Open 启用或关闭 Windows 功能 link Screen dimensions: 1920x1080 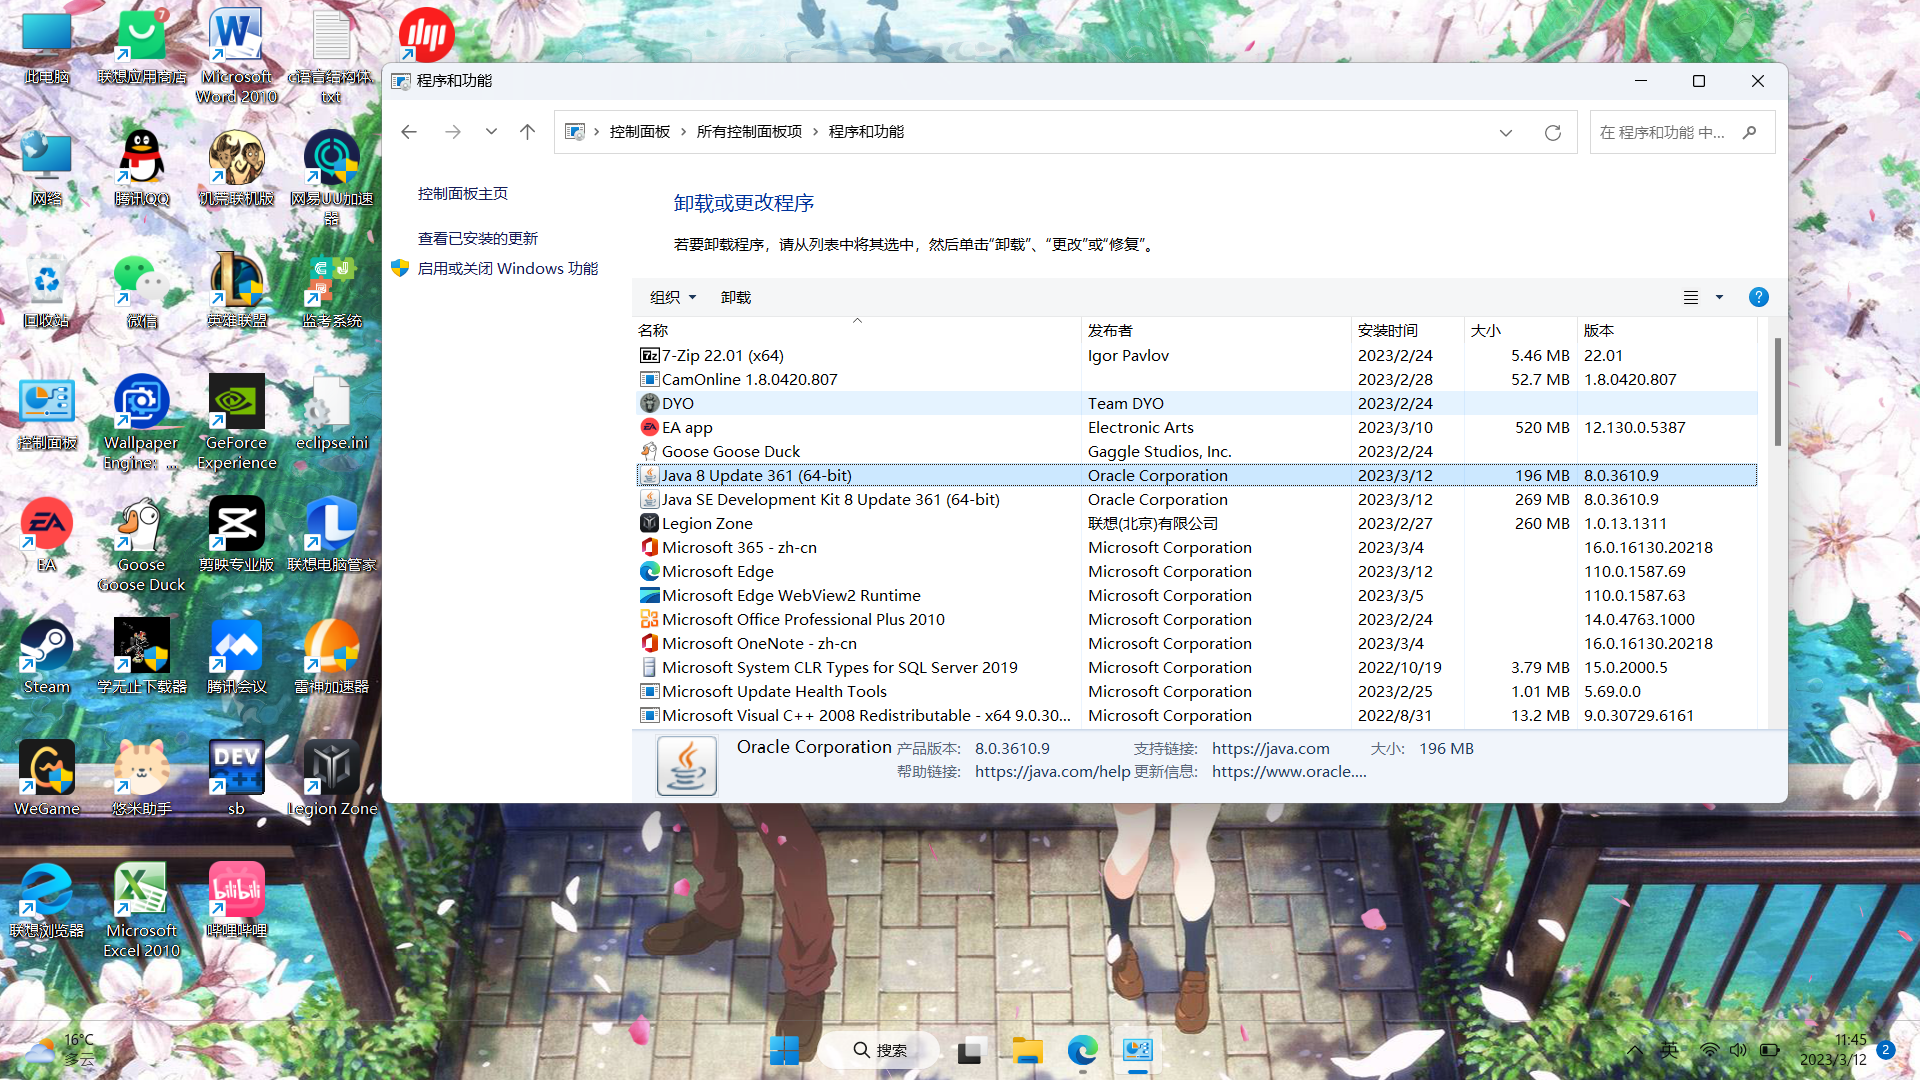pos(507,268)
